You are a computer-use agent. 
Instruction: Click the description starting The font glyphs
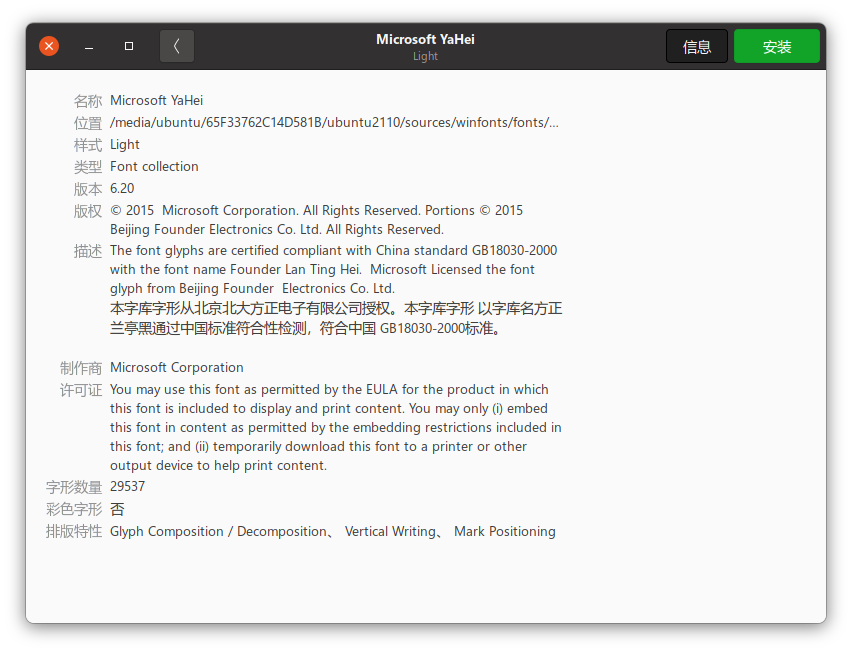(x=334, y=269)
